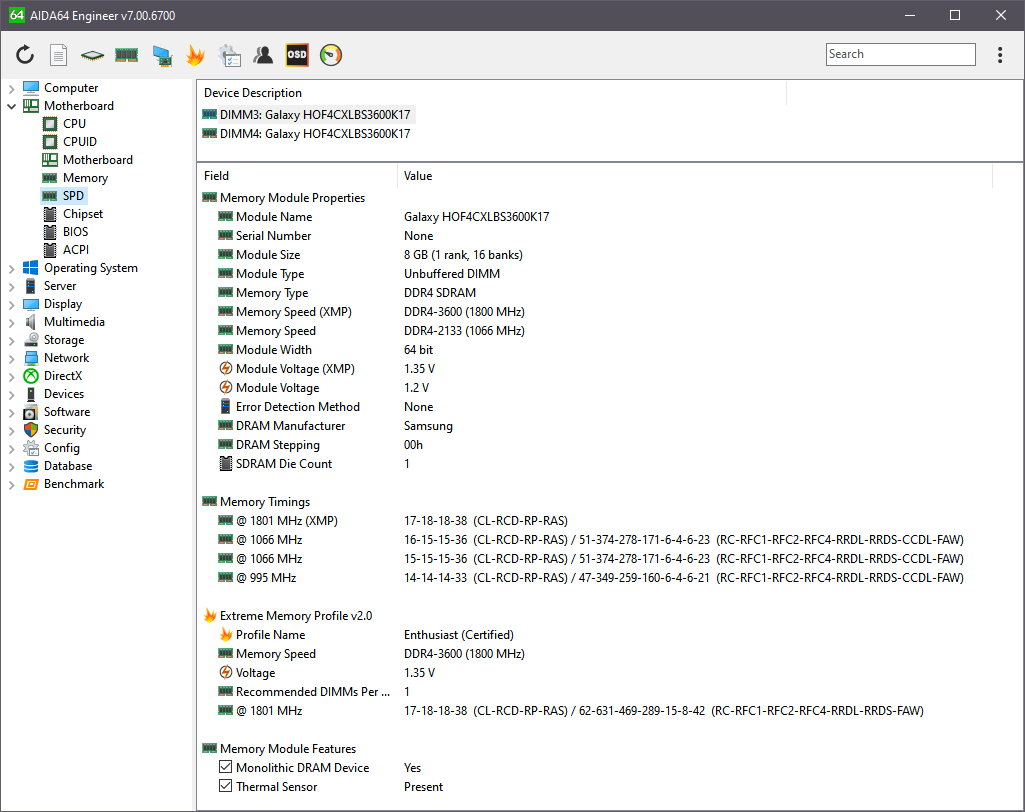1025x812 pixels.
Task: Select Devices in the tree
Action: (x=63, y=394)
